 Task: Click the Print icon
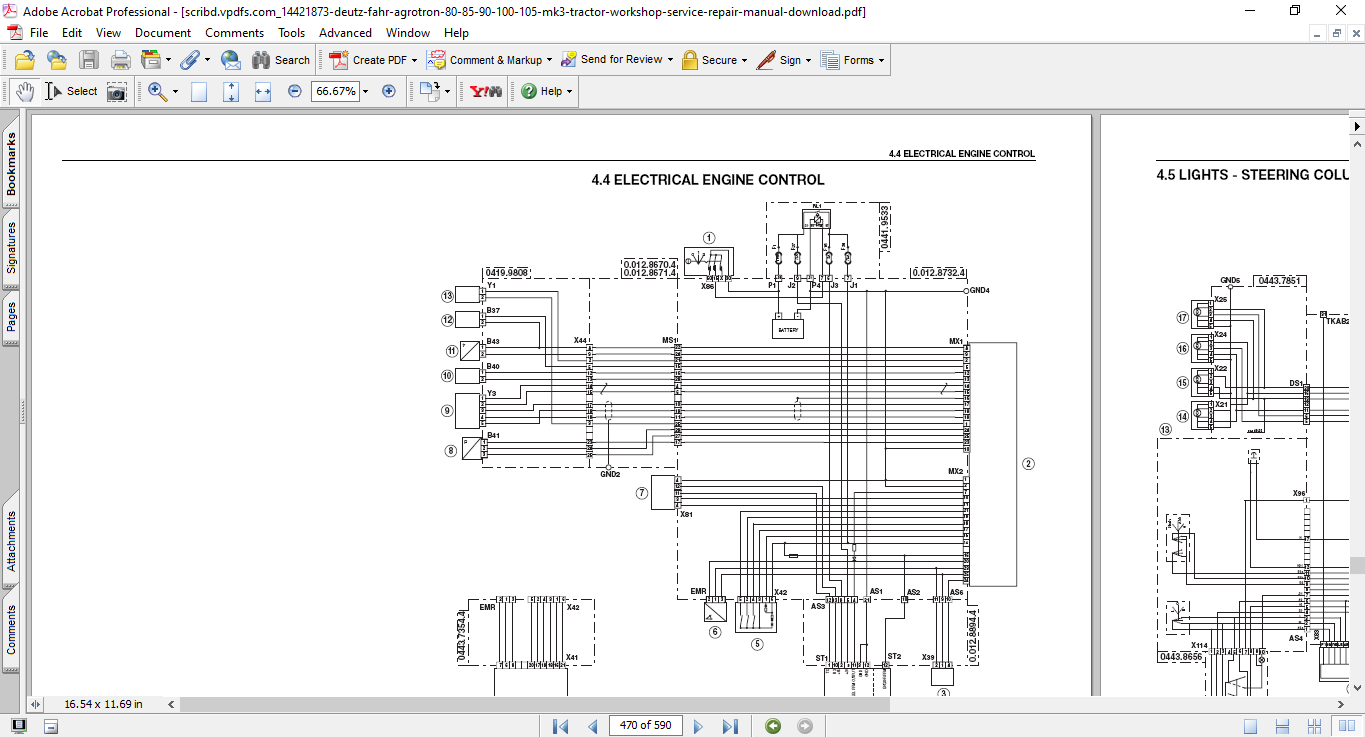tap(121, 60)
